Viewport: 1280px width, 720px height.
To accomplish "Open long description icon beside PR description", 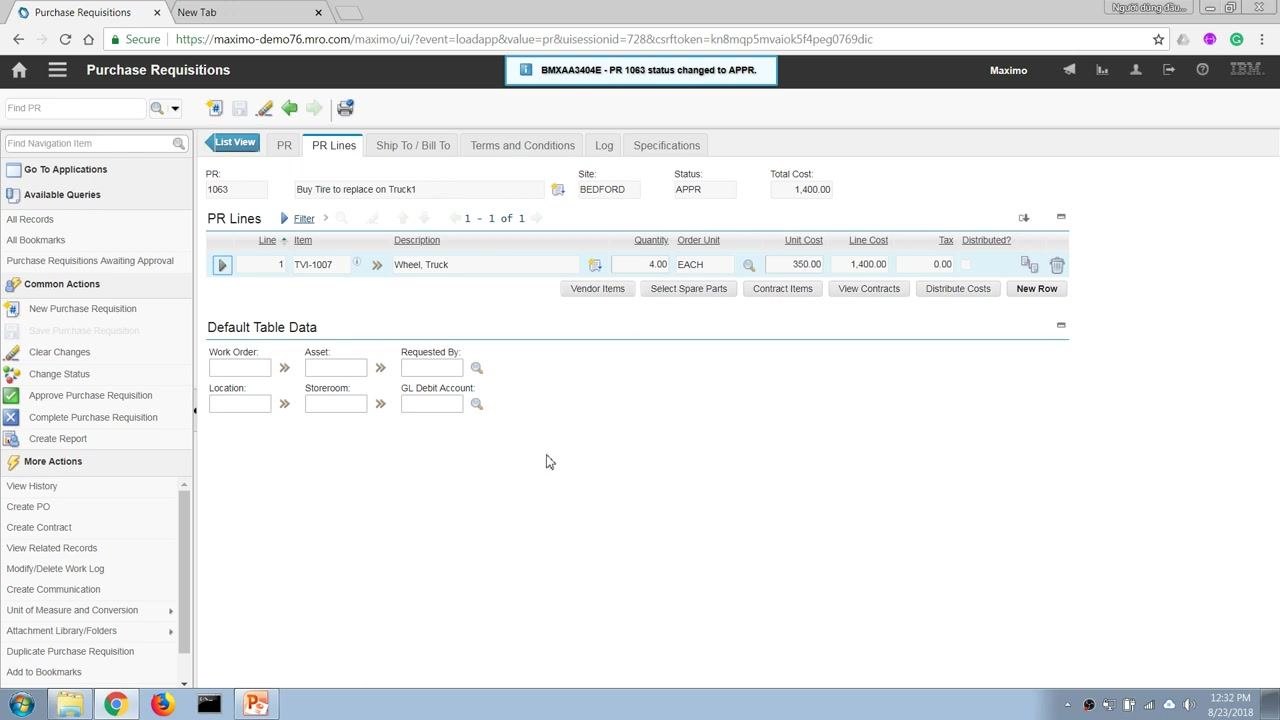I will (558, 189).
